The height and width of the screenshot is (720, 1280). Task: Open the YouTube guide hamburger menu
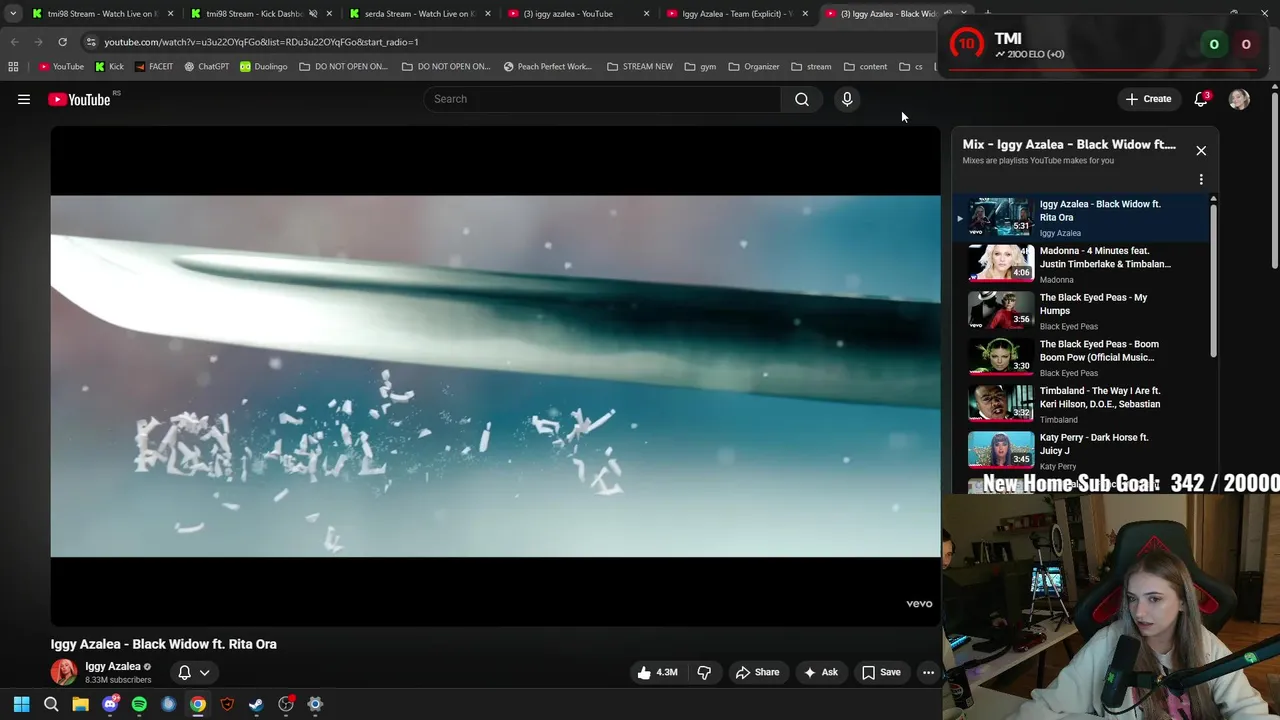[x=24, y=99]
